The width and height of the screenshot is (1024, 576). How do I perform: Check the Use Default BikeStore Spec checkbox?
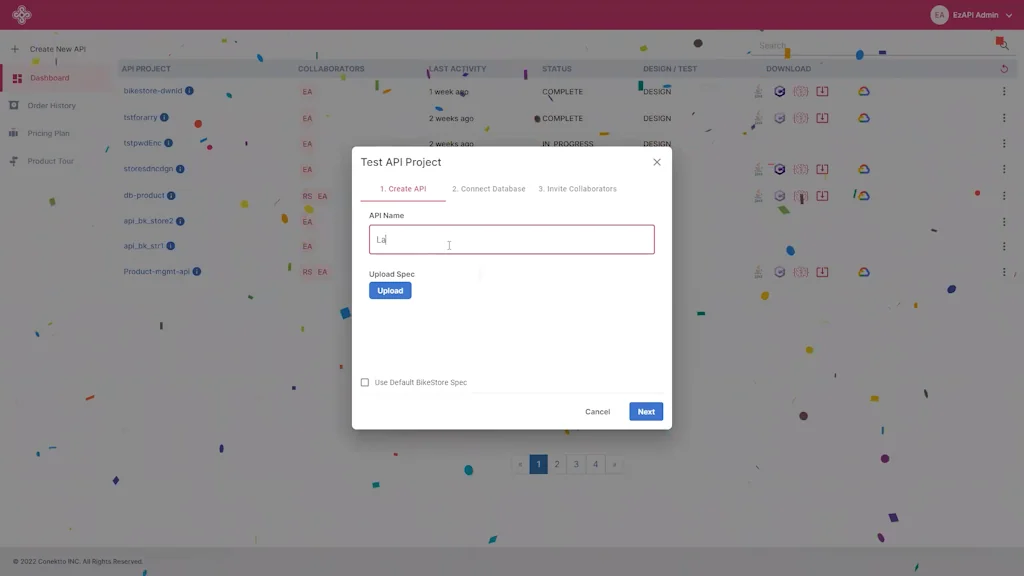tap(365, 381)
